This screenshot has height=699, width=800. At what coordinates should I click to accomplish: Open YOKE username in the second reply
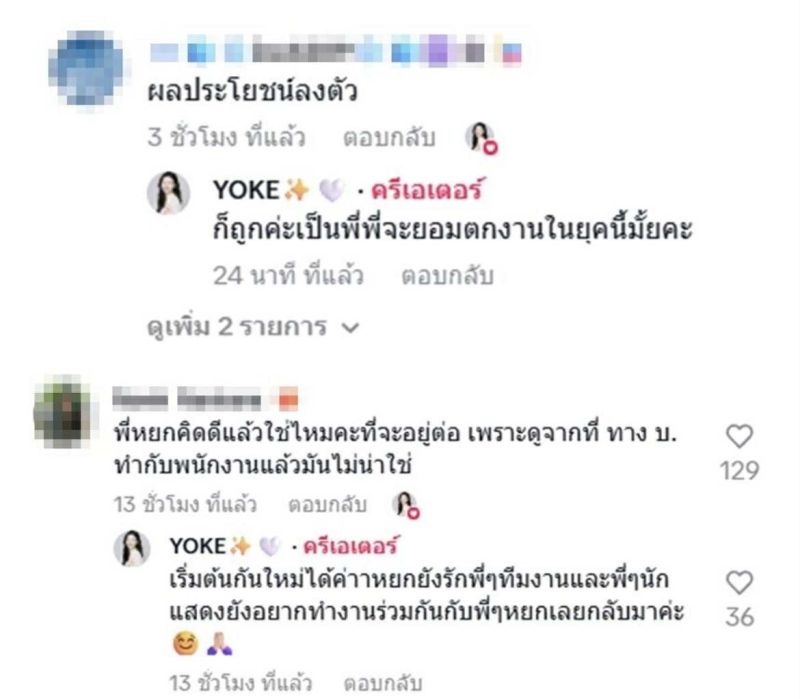pos(198,546)
